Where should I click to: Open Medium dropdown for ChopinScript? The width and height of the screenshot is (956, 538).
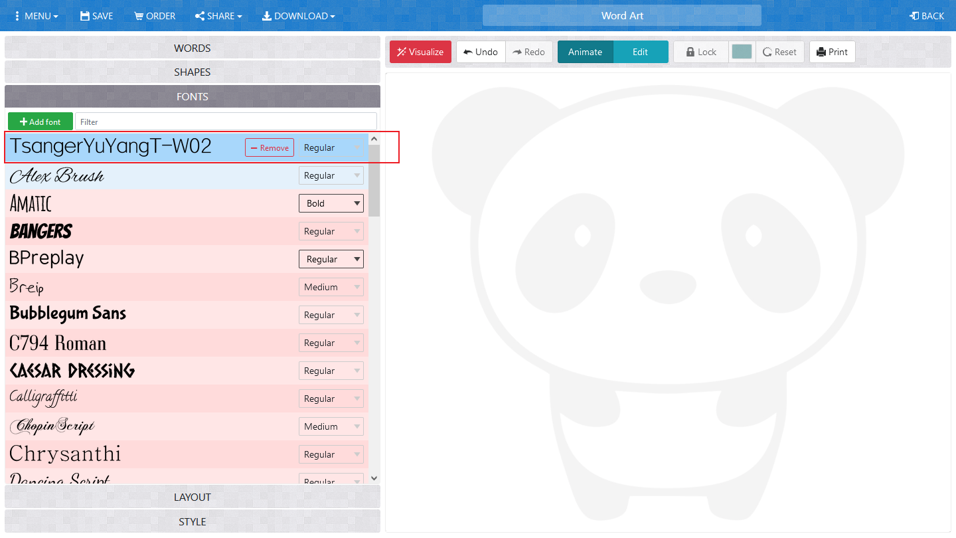pyautogui.click(x=331, y=426)
